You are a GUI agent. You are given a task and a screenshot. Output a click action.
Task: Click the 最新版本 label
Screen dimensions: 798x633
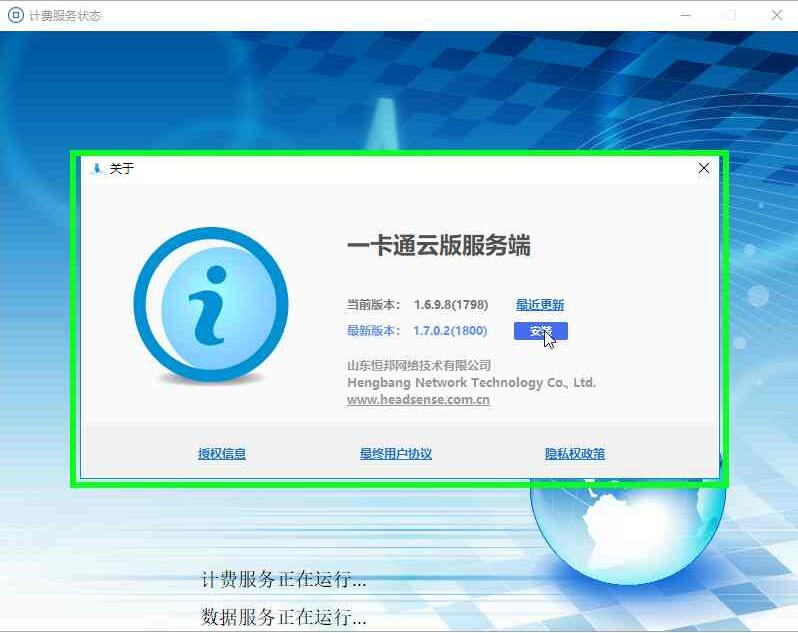pyautogui.click(x=373, y=331)
